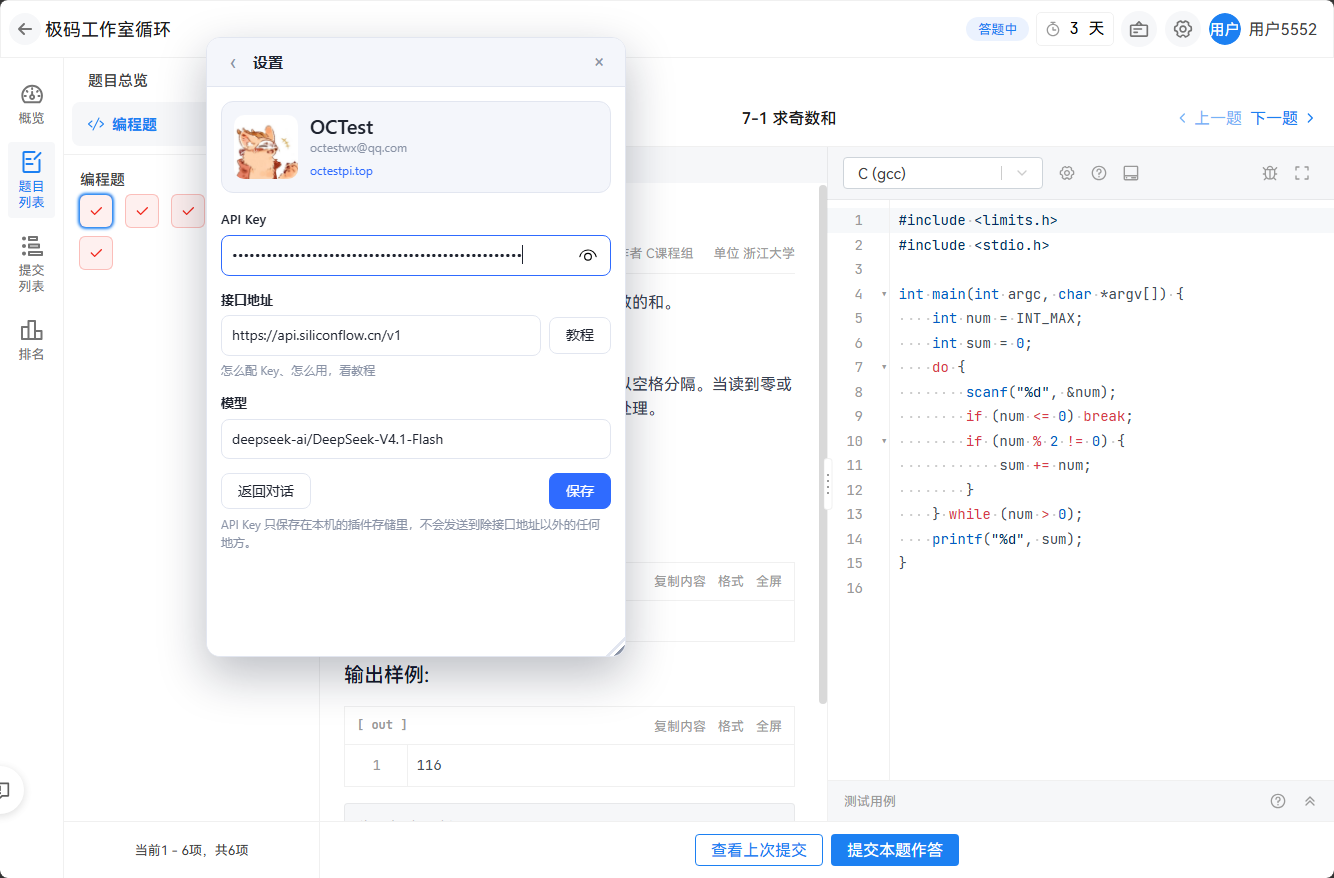
Task: Select the first 编程题 question box
Action: (x=96, y=211)
